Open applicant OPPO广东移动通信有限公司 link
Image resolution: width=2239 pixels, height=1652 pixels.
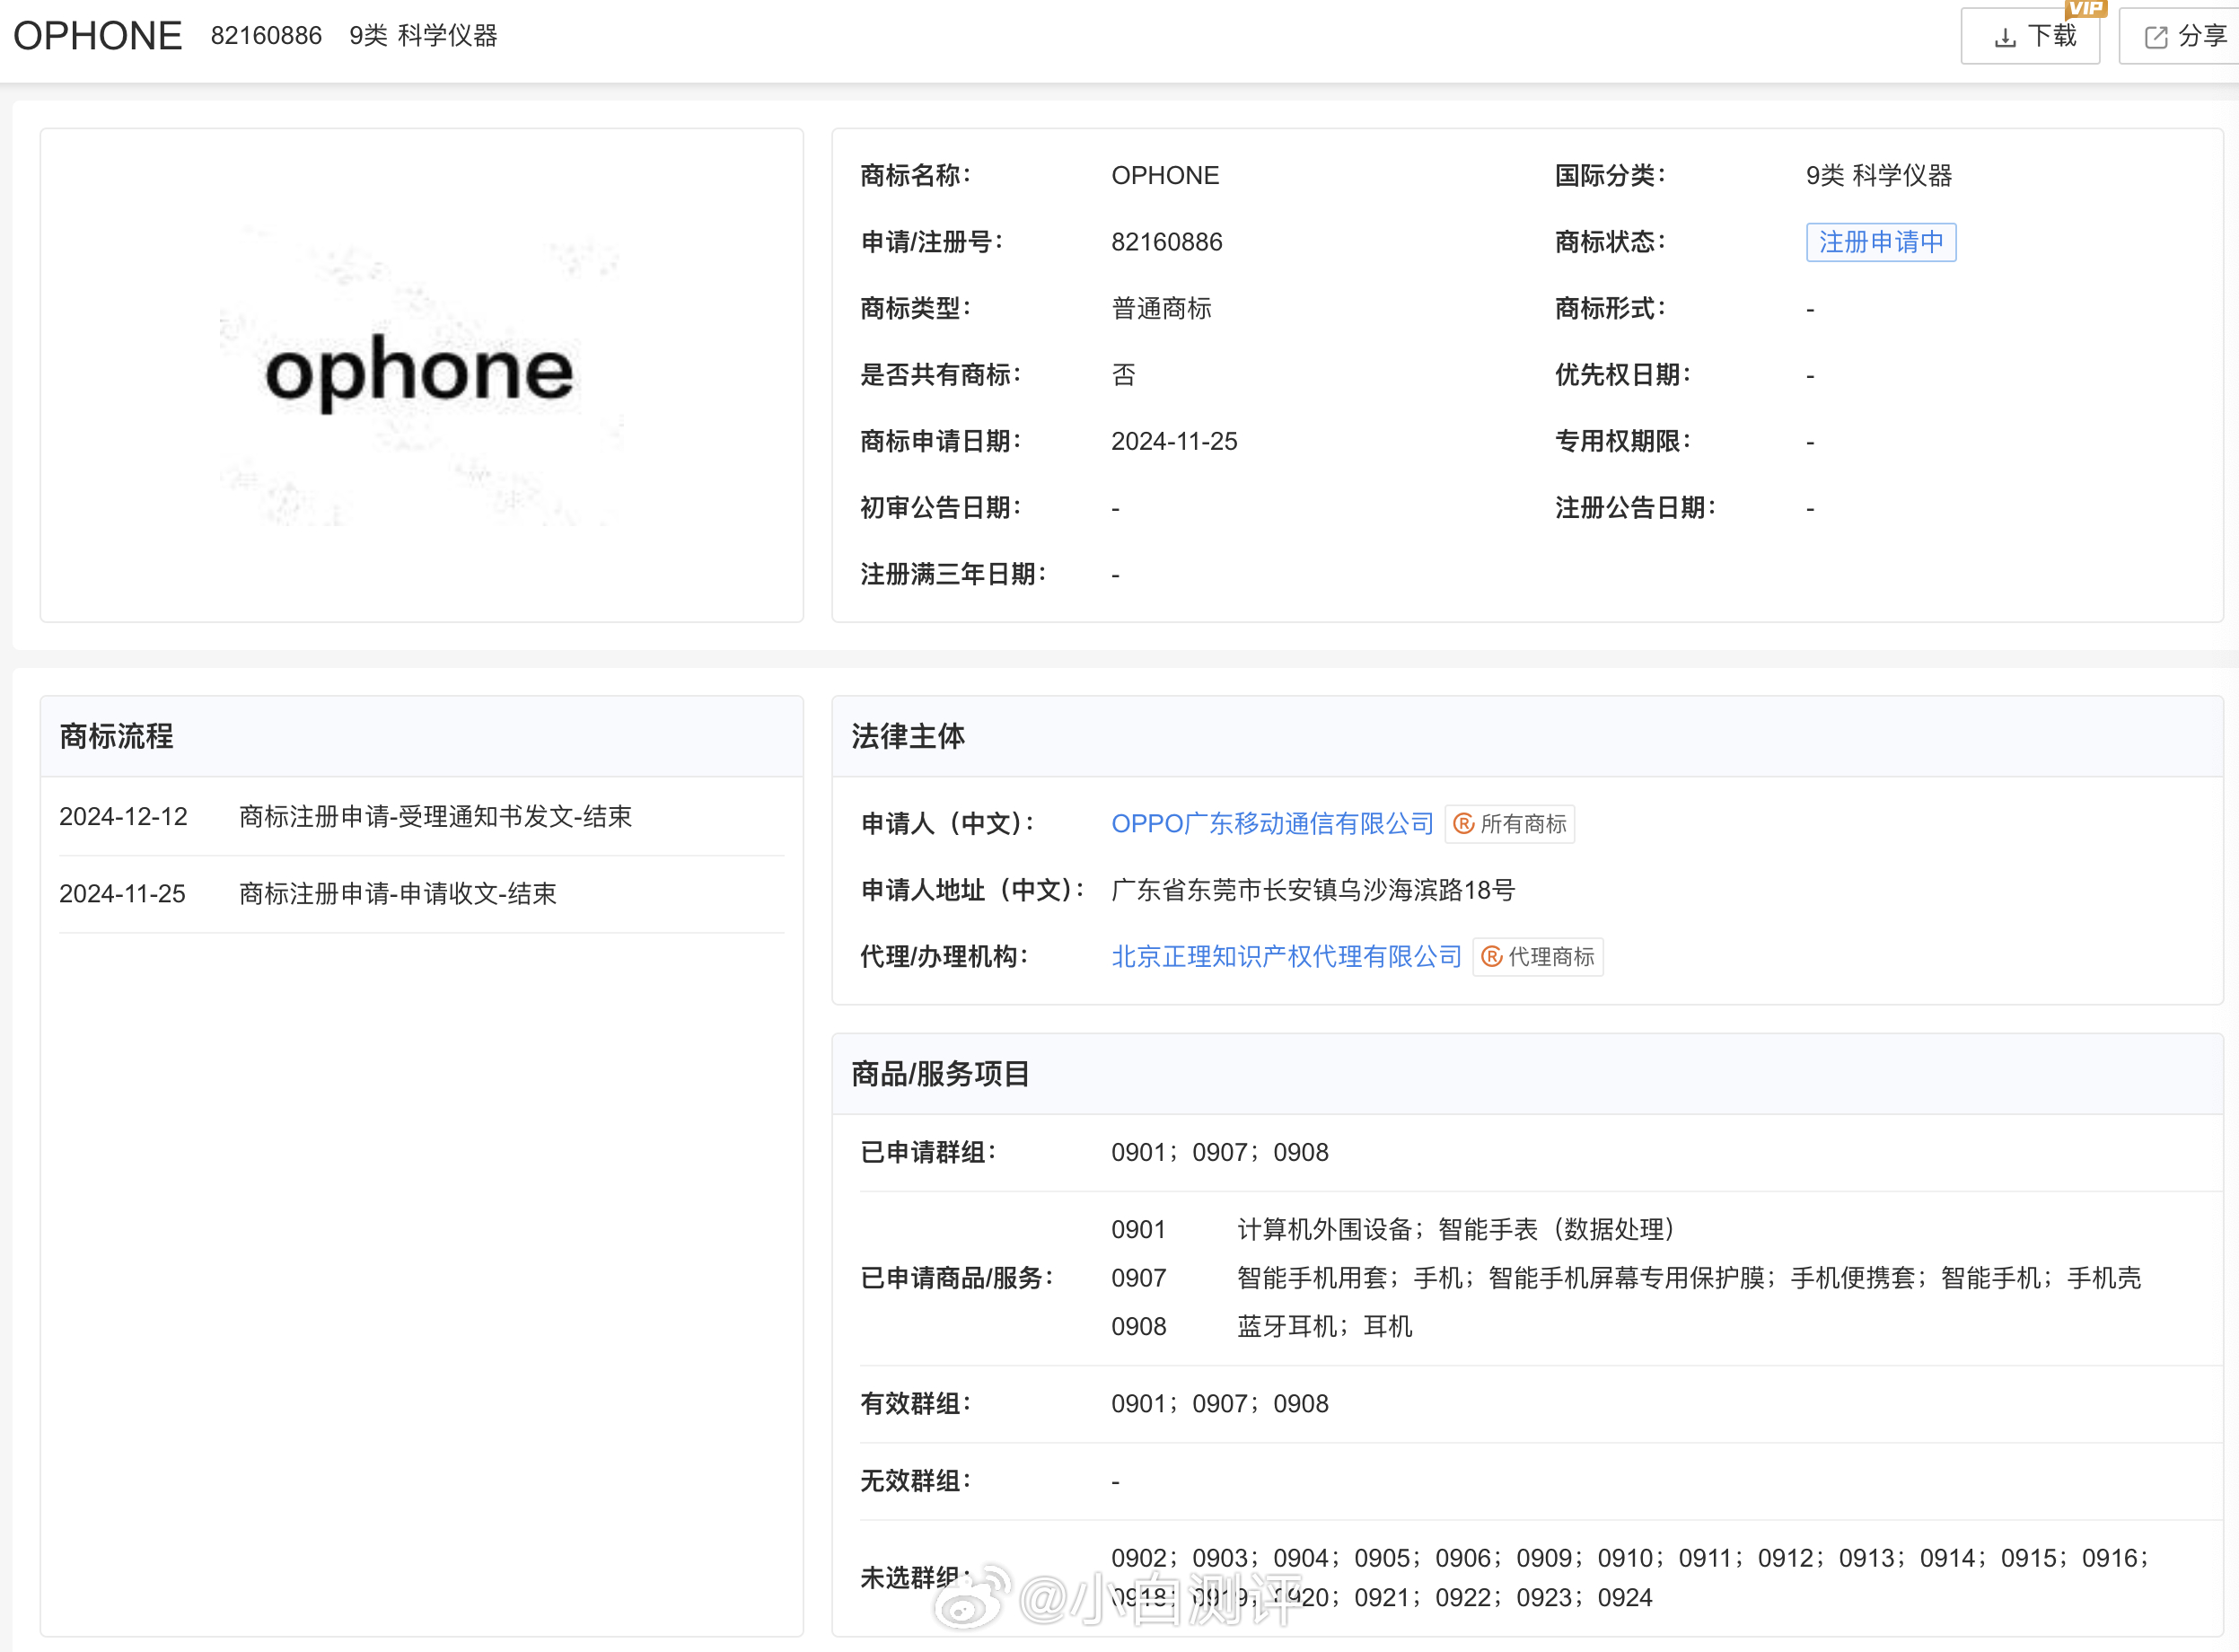pos(1272,823)
